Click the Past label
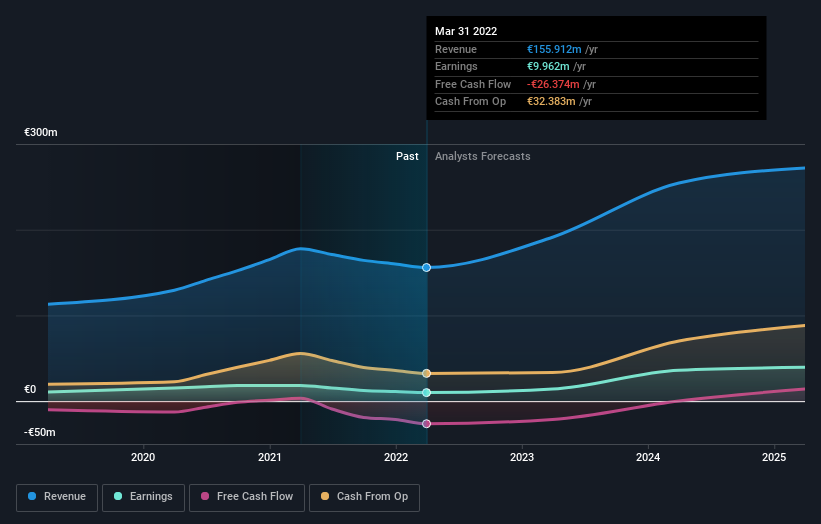Screen dimensions: 821x524 coord(407,157)
